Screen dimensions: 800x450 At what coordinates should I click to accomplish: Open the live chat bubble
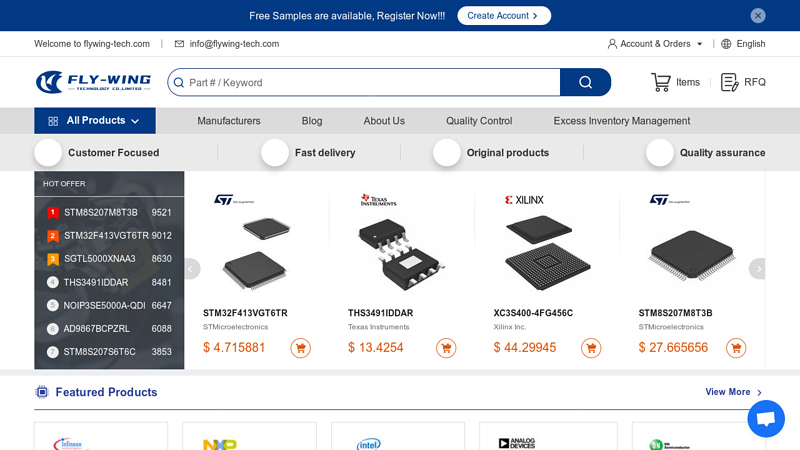(766, 418)
